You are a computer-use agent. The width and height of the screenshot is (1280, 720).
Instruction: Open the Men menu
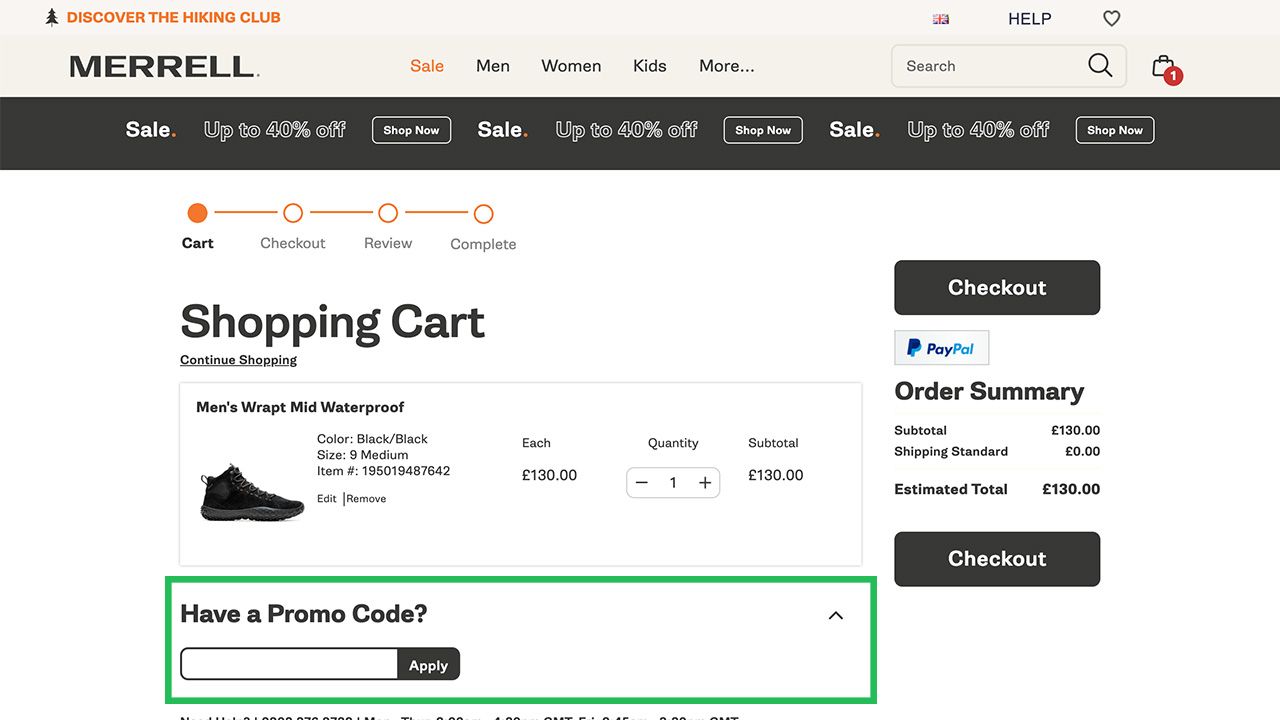(x=493, y=66)
